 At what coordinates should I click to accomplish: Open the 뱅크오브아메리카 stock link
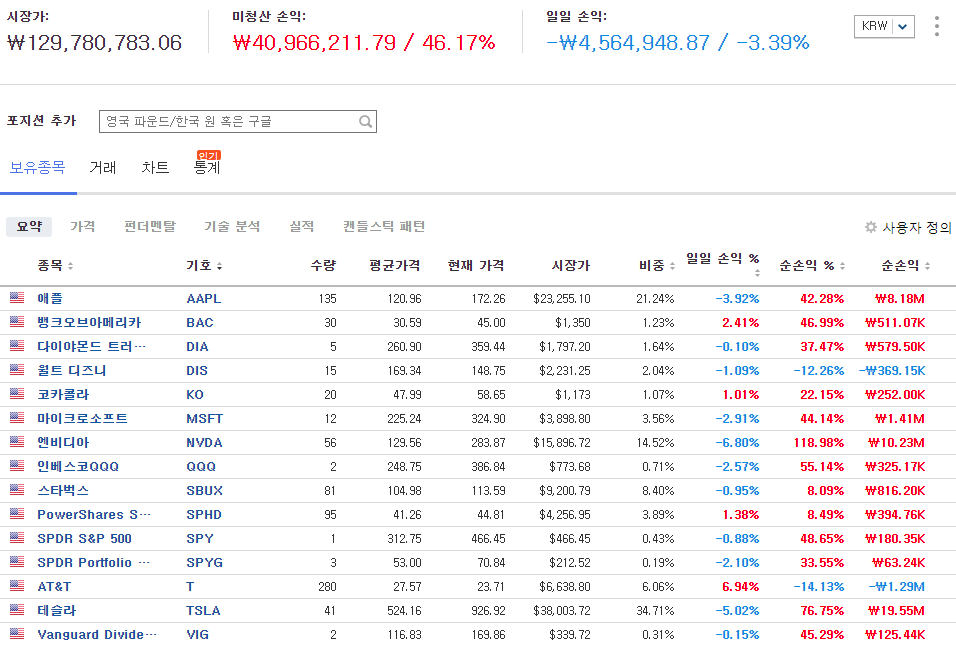pyautogui.click(x=89, y=322)
